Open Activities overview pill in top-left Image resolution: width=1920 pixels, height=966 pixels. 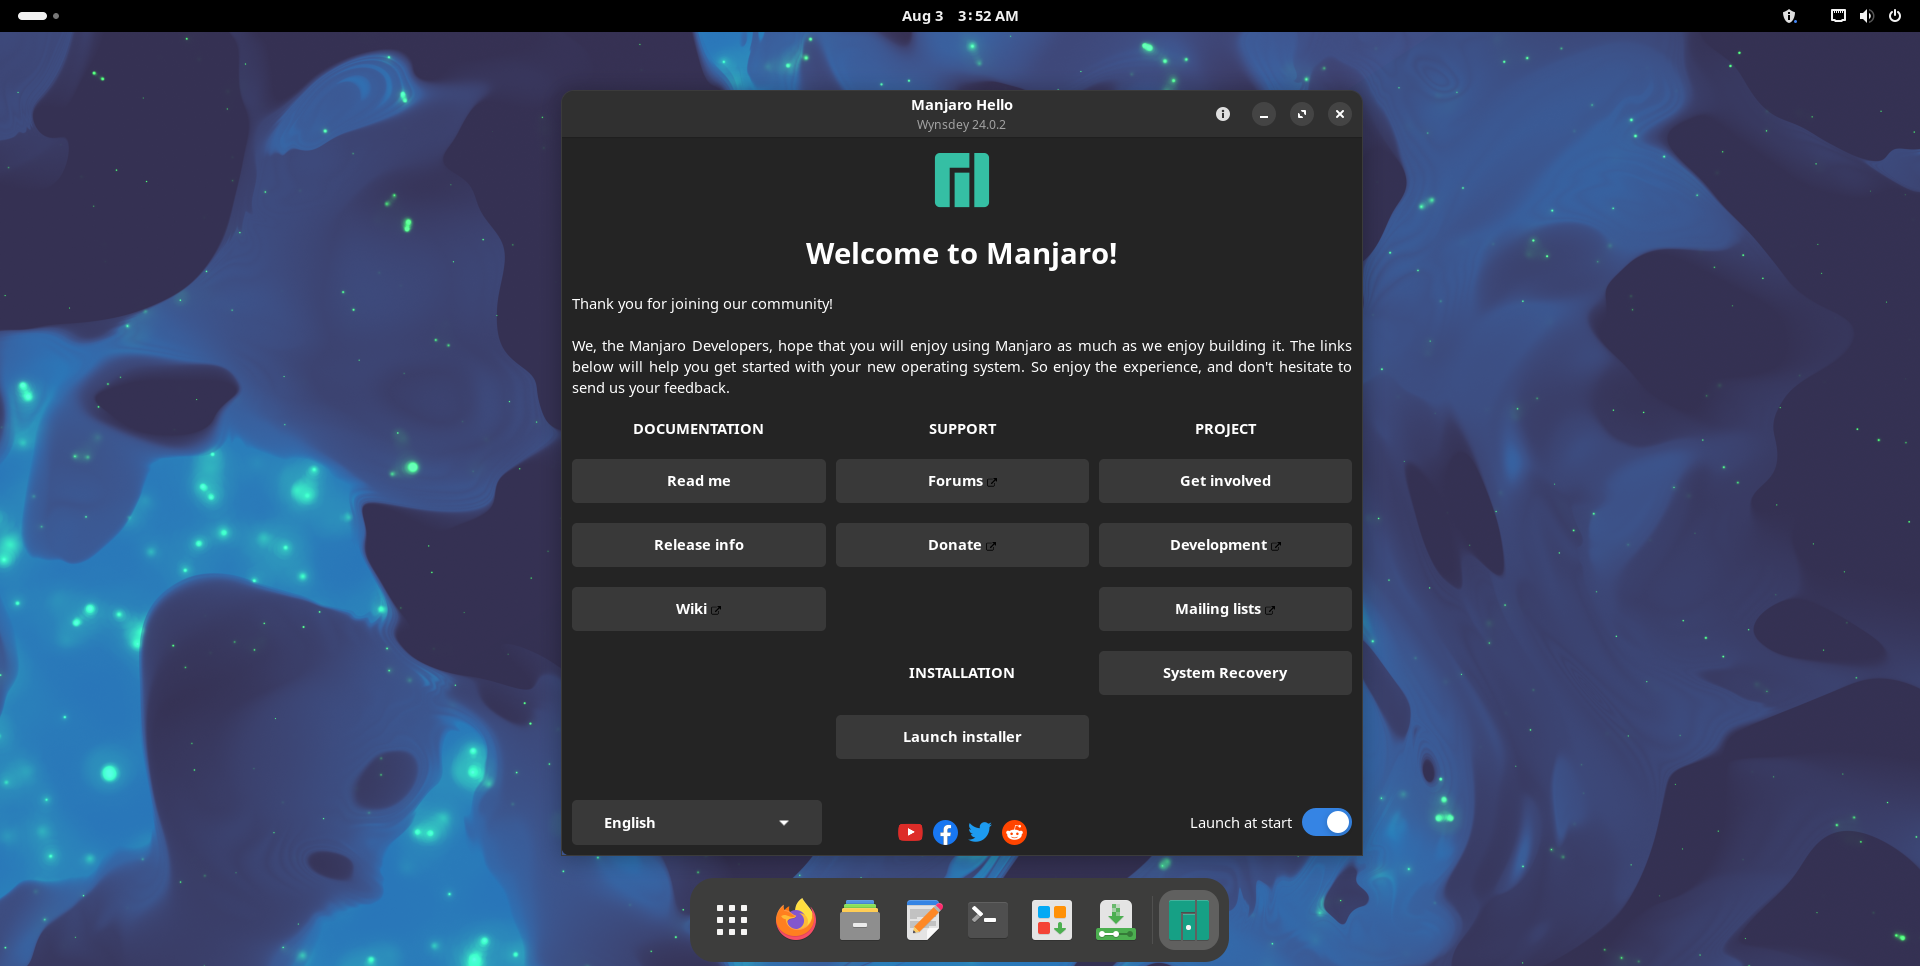[38, 16]
